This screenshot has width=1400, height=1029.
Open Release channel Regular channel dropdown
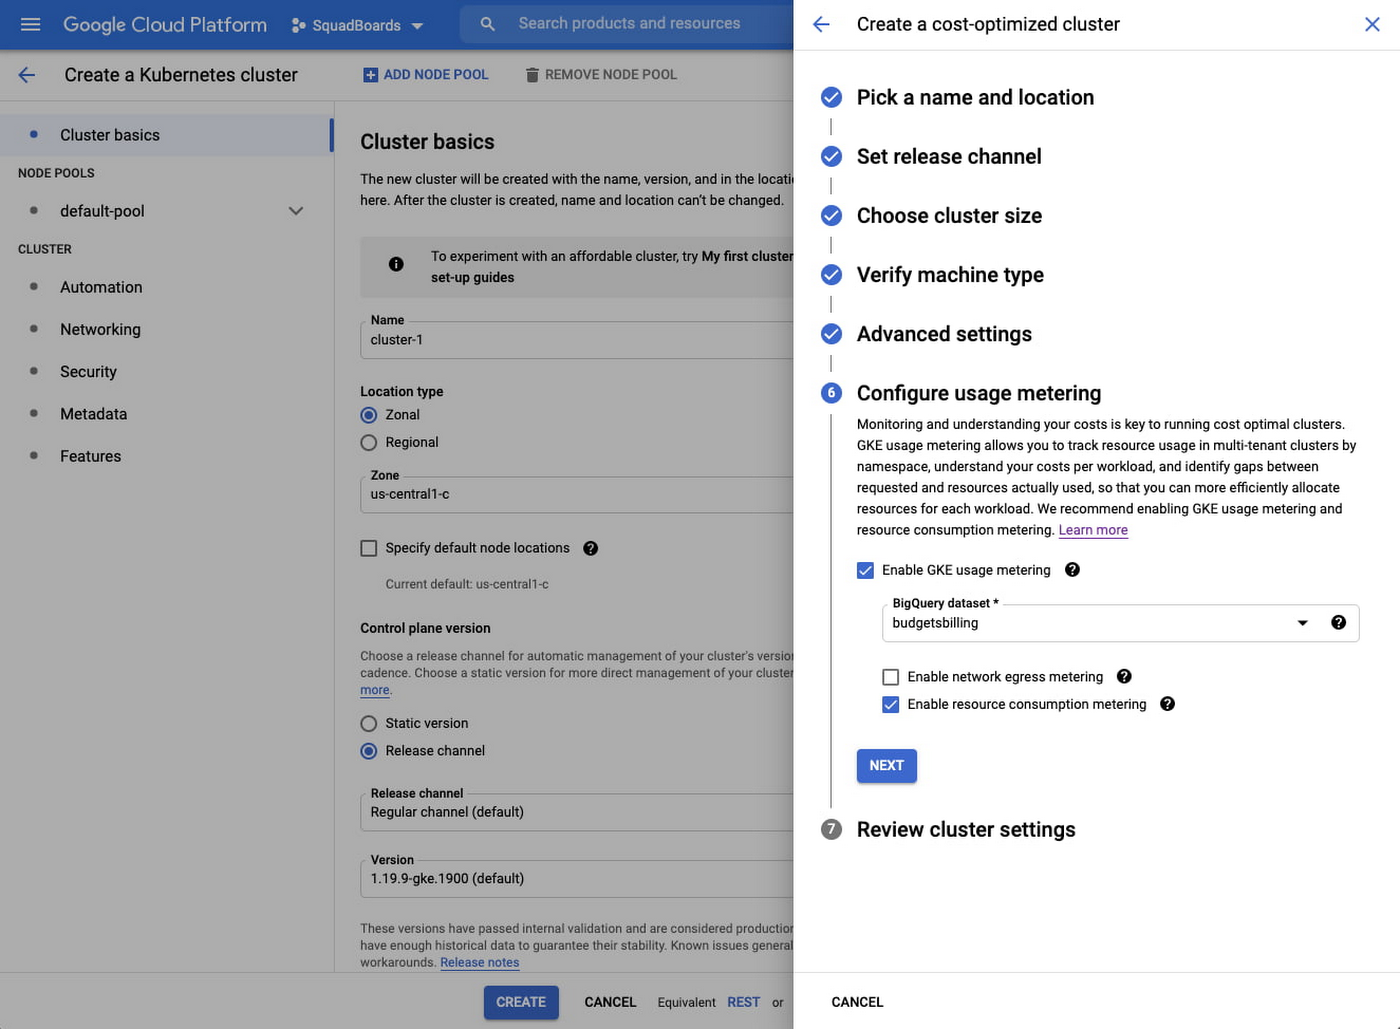coord(577,812)
